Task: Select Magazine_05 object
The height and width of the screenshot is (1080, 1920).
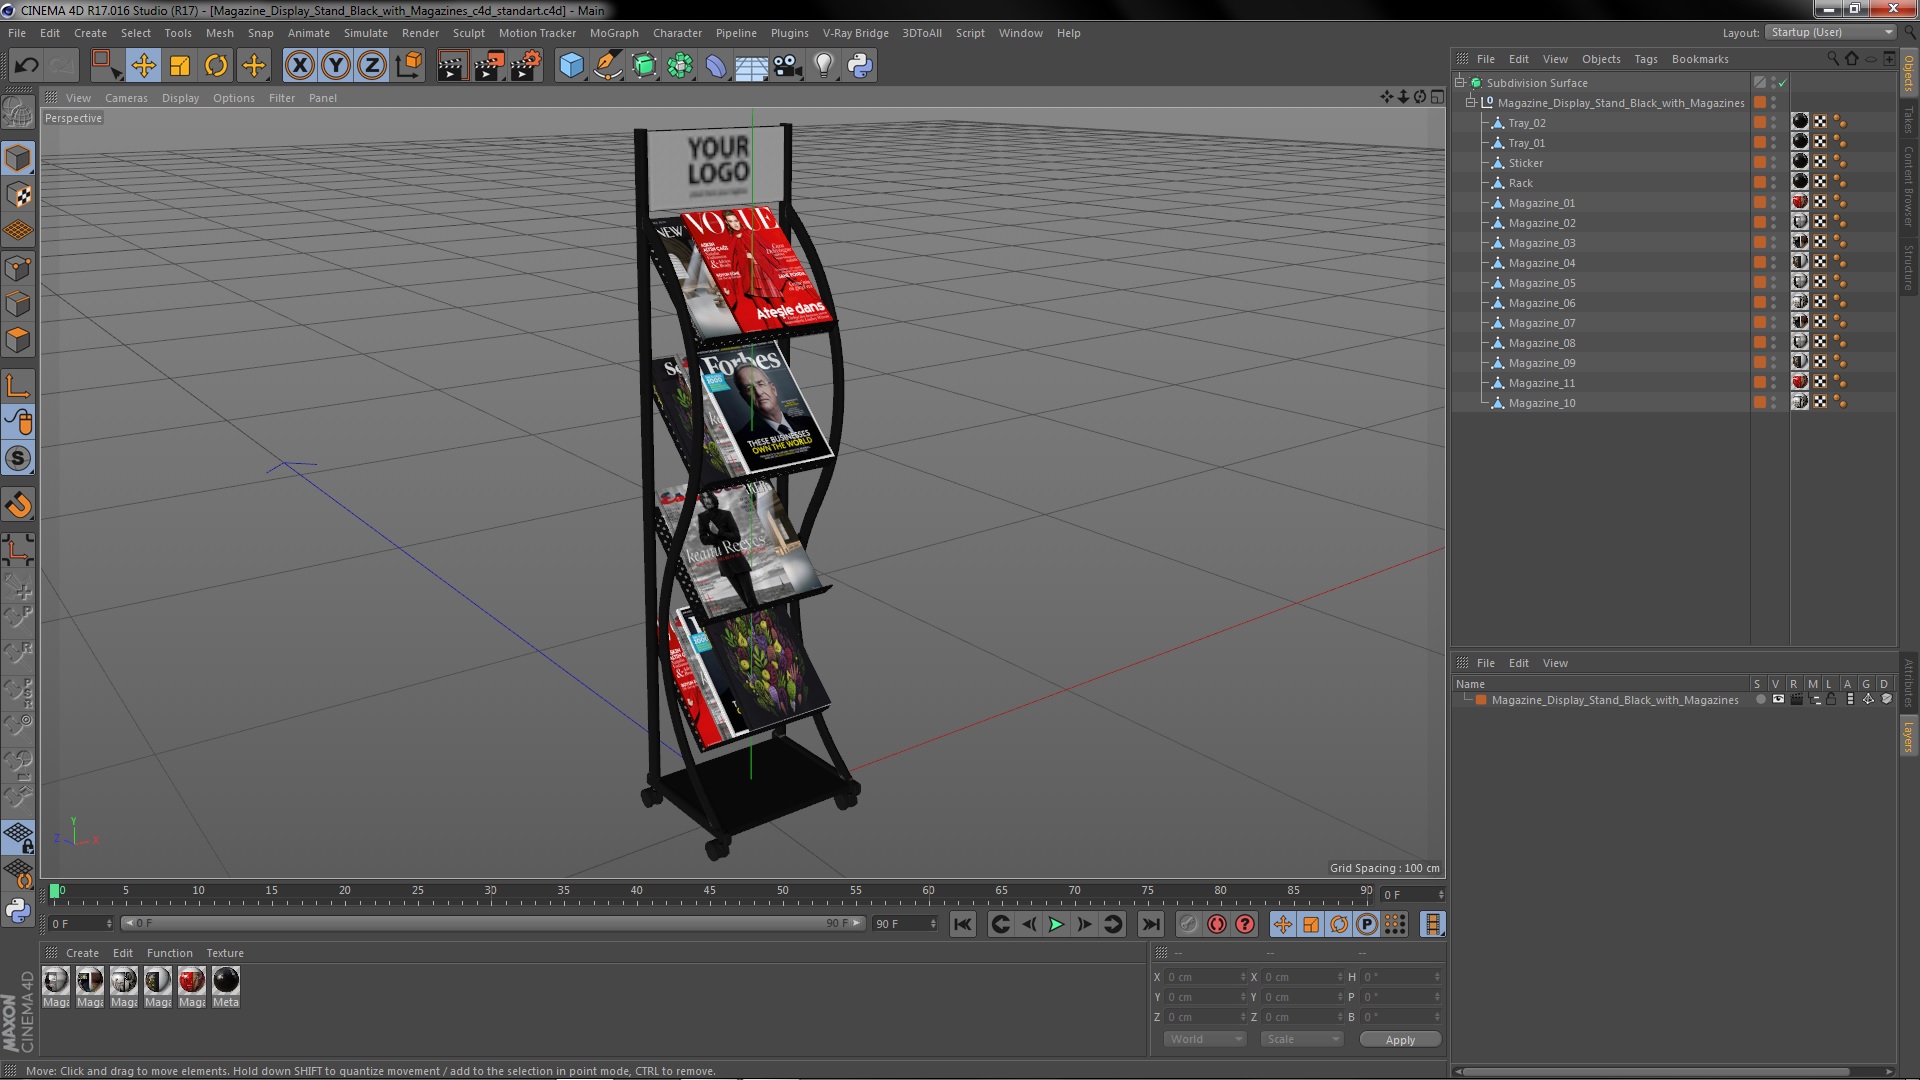Action: [1541, 283]
